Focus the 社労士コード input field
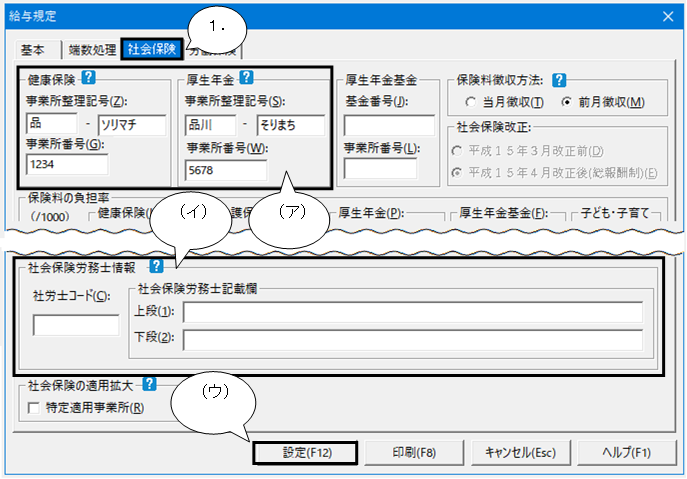 point(75,325)
